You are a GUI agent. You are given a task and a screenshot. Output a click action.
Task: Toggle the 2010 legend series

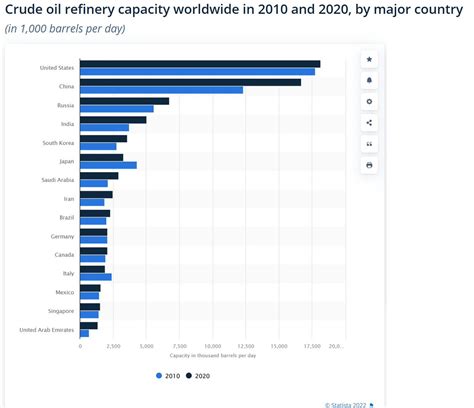[x=168, y=376]
